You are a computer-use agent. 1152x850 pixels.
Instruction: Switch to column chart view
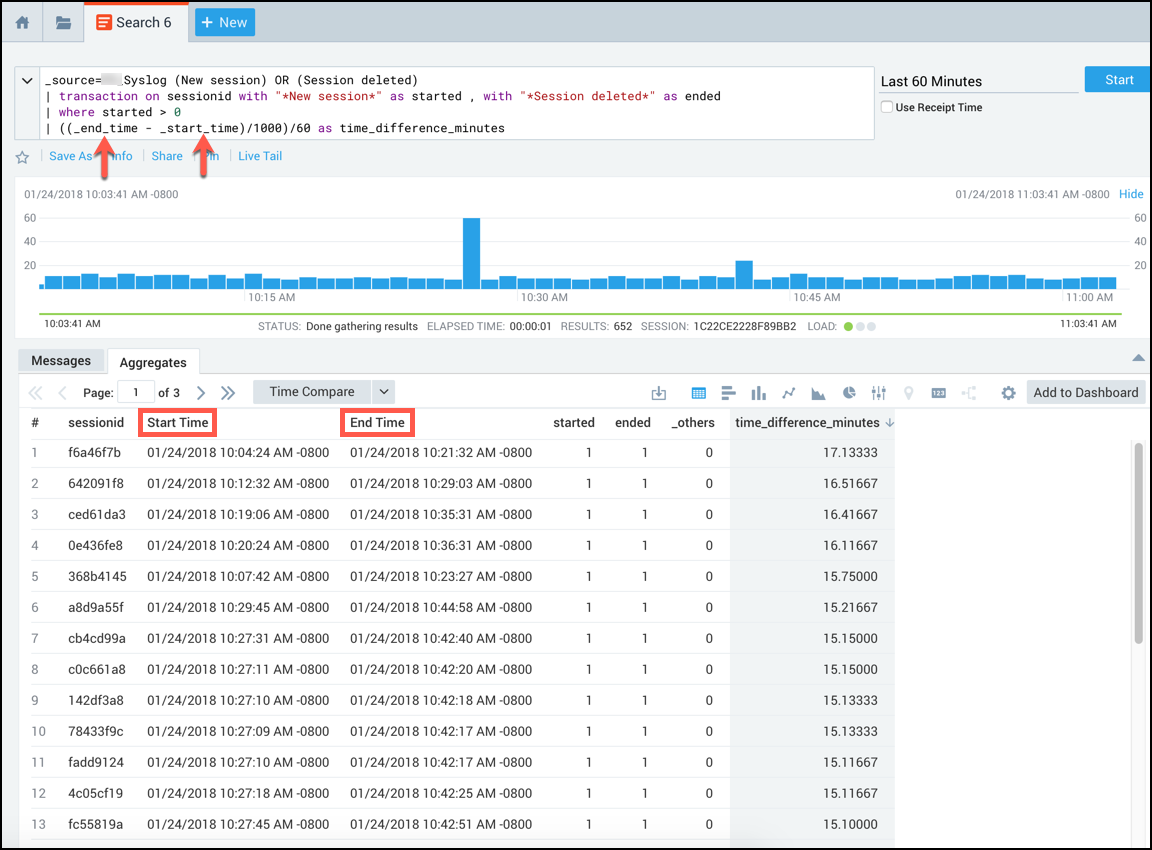pyautogui.click(x=758, y=393)
